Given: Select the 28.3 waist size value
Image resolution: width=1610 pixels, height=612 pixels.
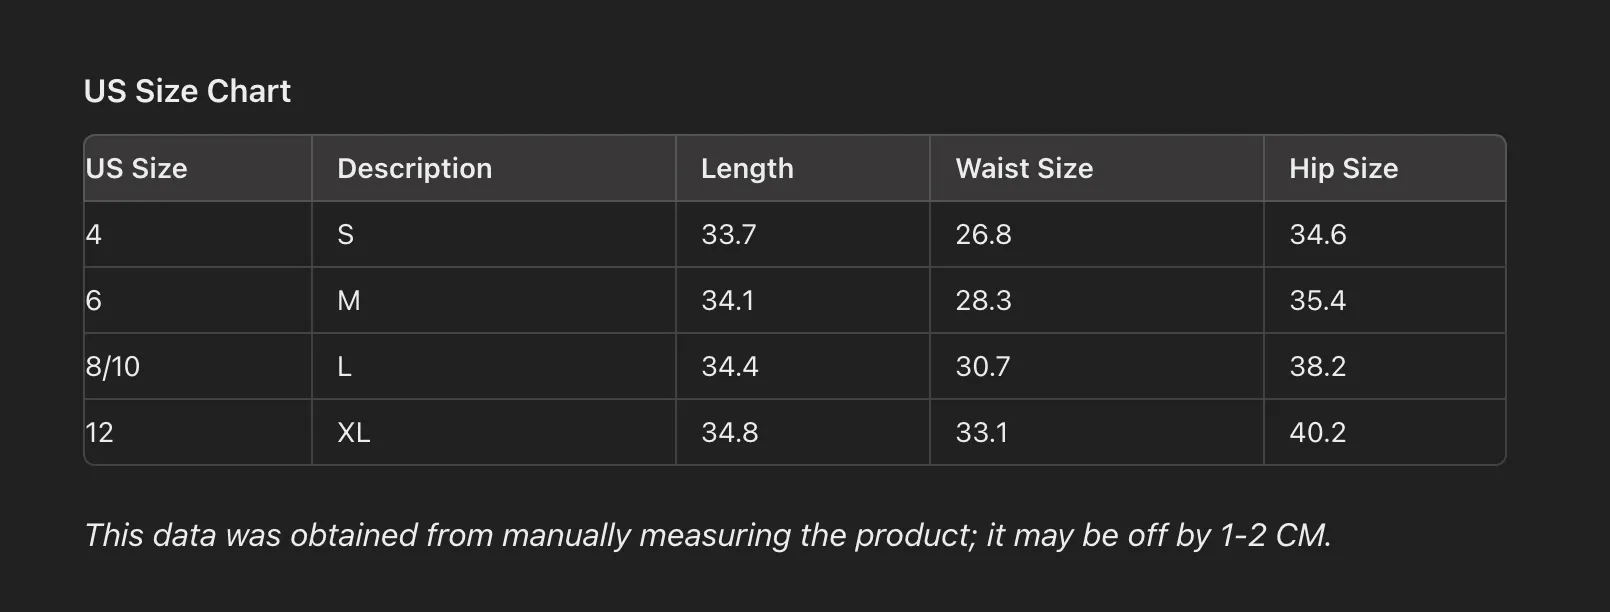Looking at the screenshot, I should click(x=983, y=300).
